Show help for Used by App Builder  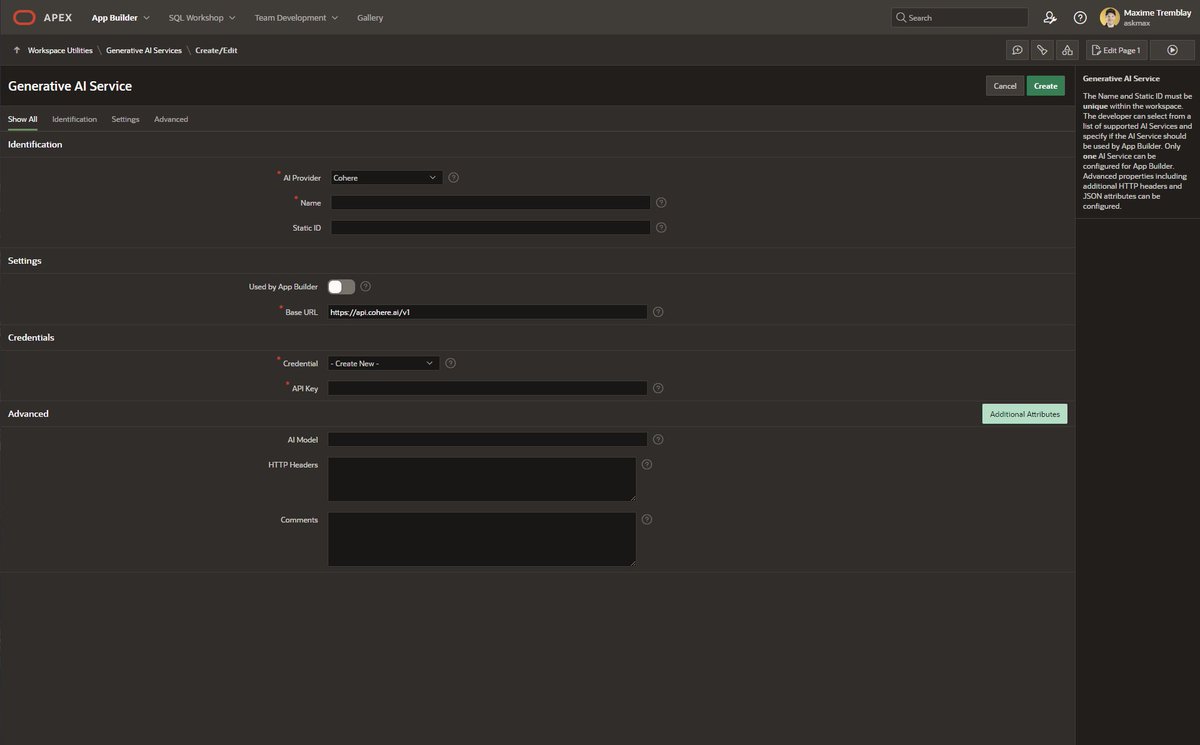coord(365,286)
